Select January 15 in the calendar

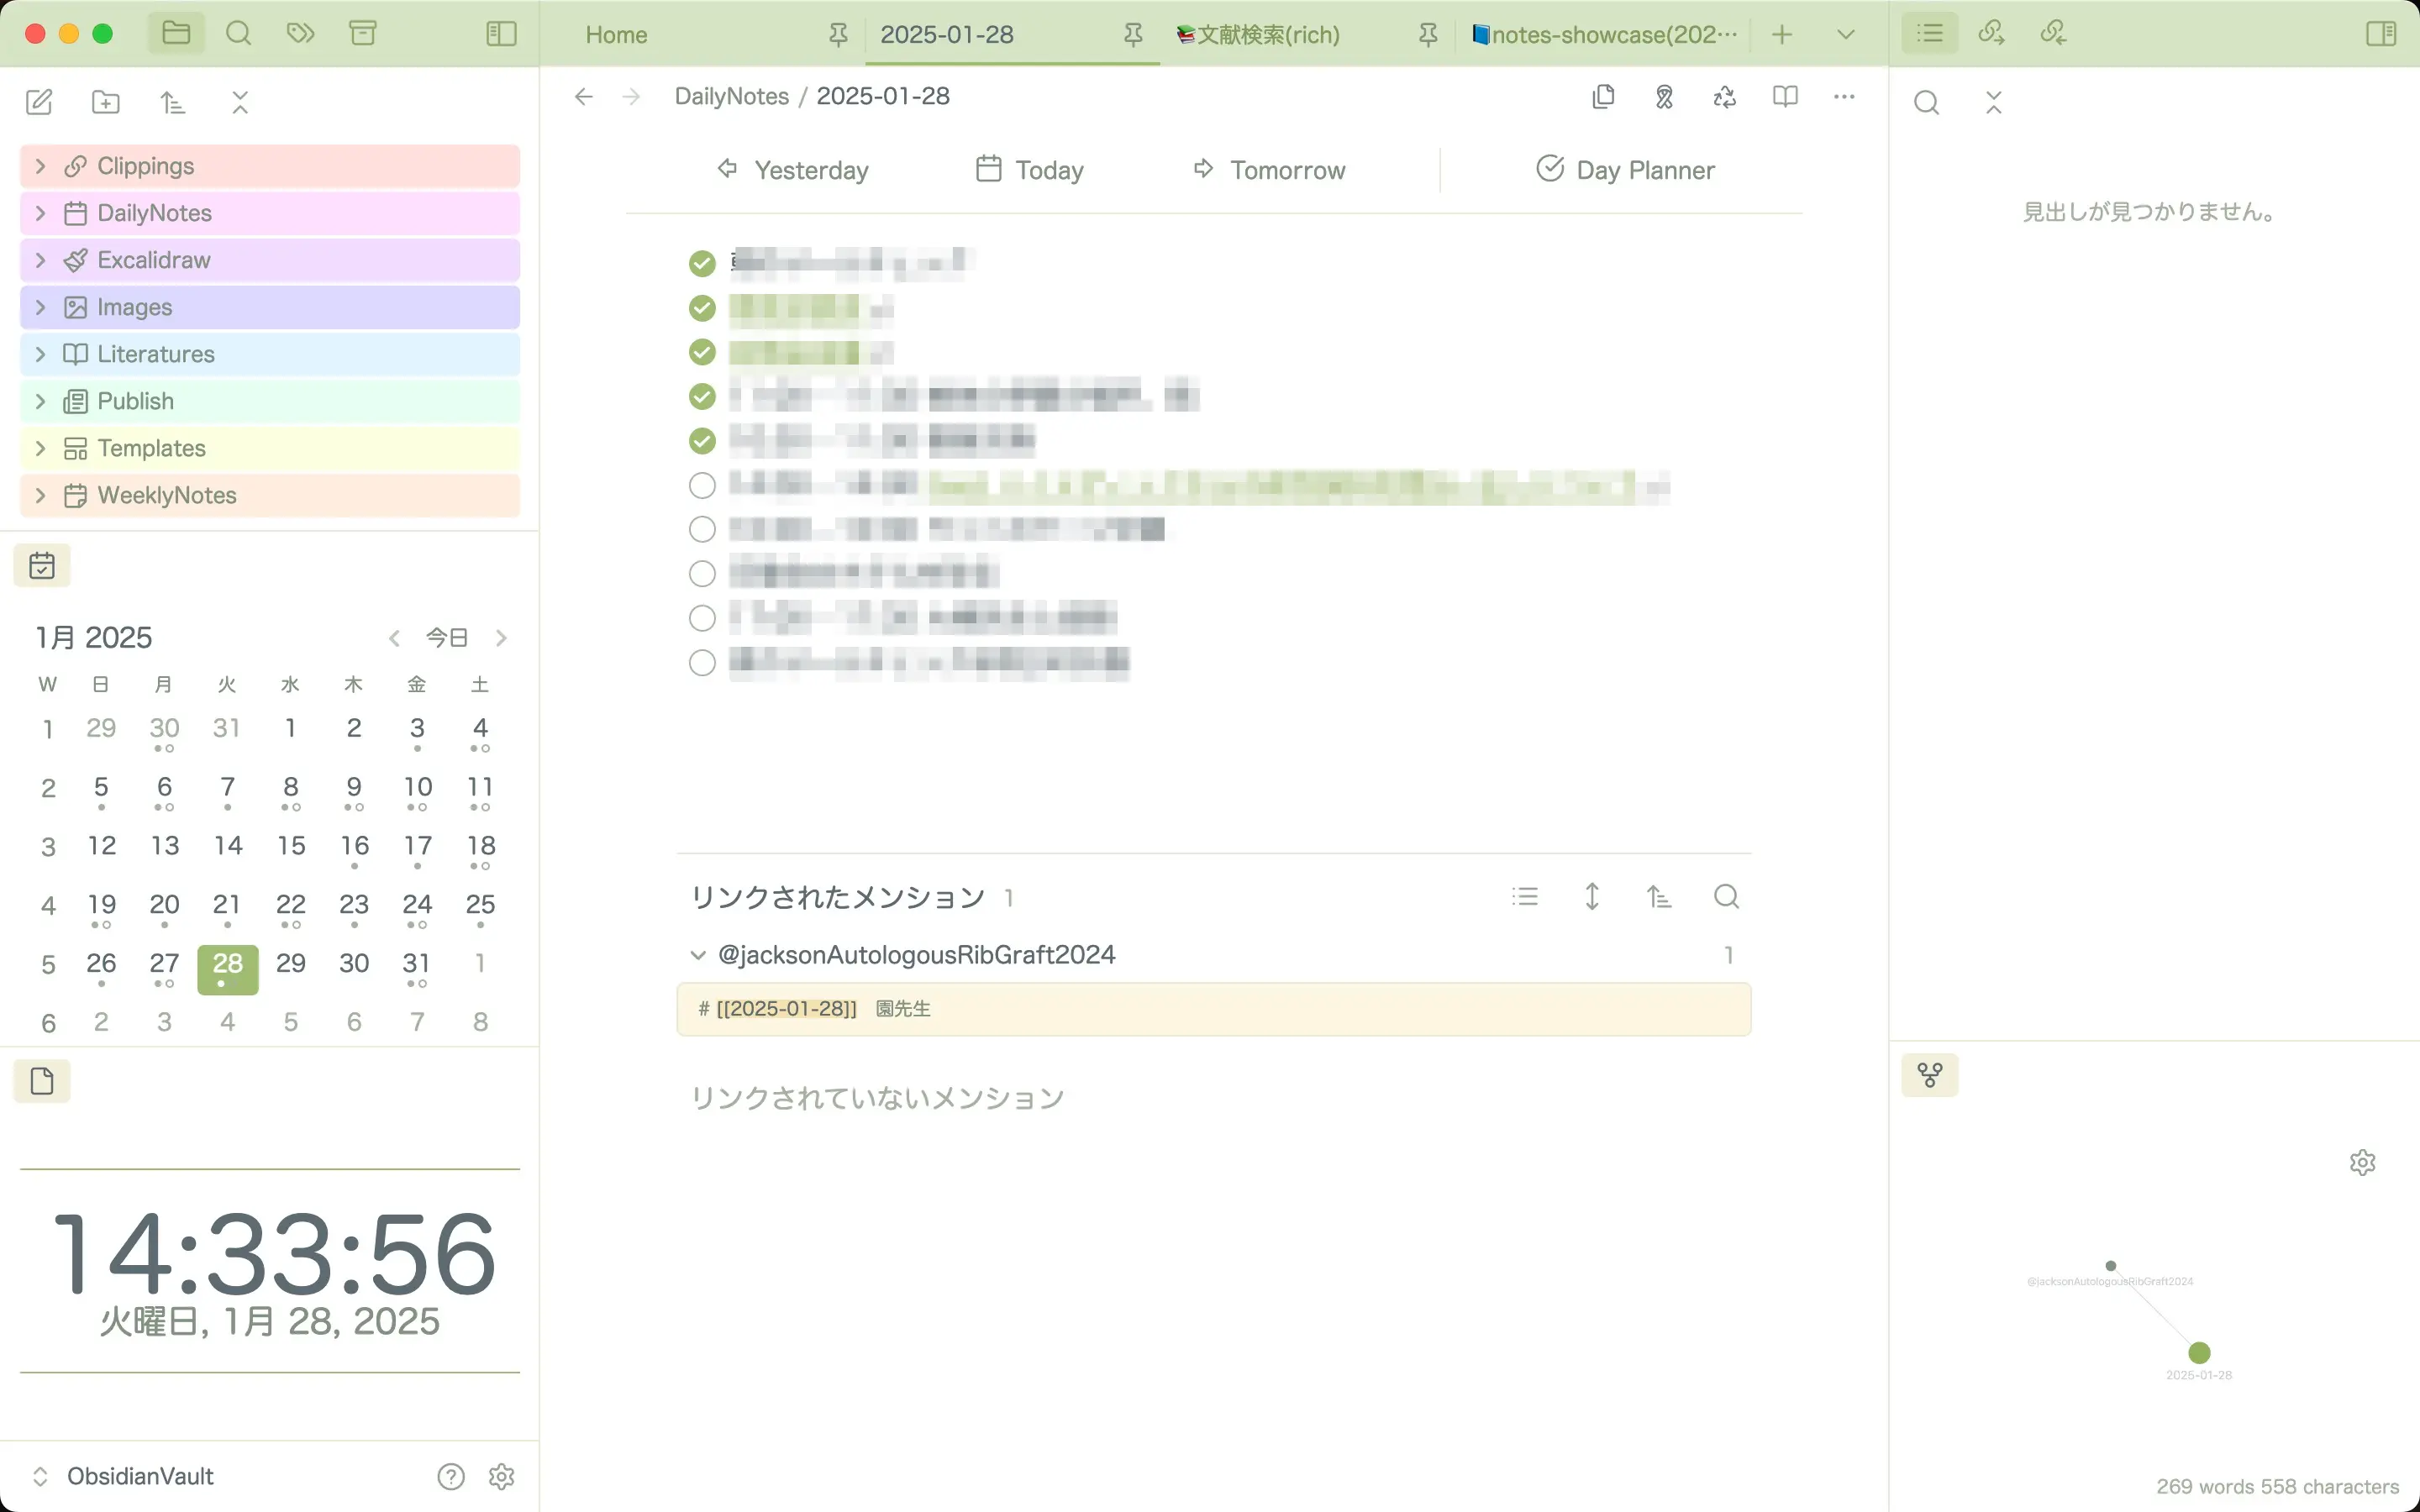coord(291,847)
